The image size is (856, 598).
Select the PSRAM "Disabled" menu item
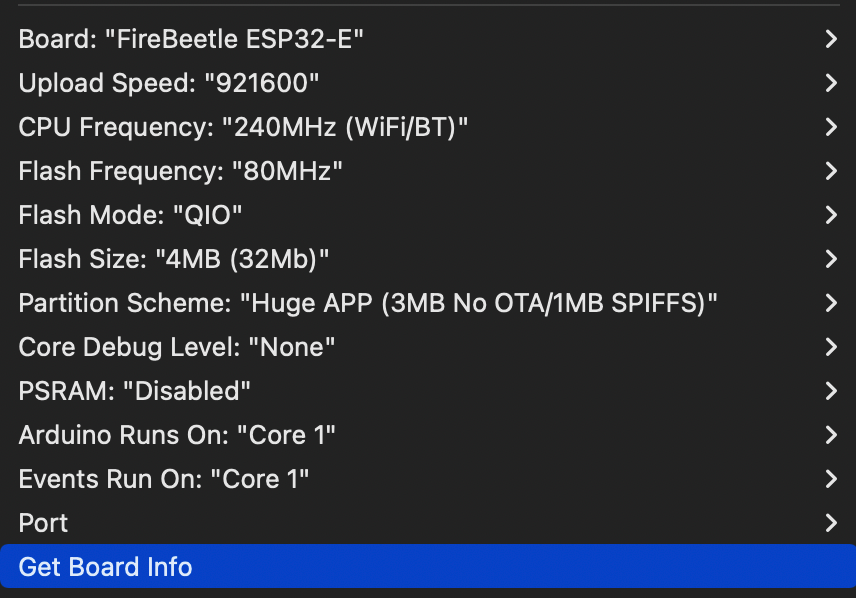pyautogui.click(x=428, y=391)
